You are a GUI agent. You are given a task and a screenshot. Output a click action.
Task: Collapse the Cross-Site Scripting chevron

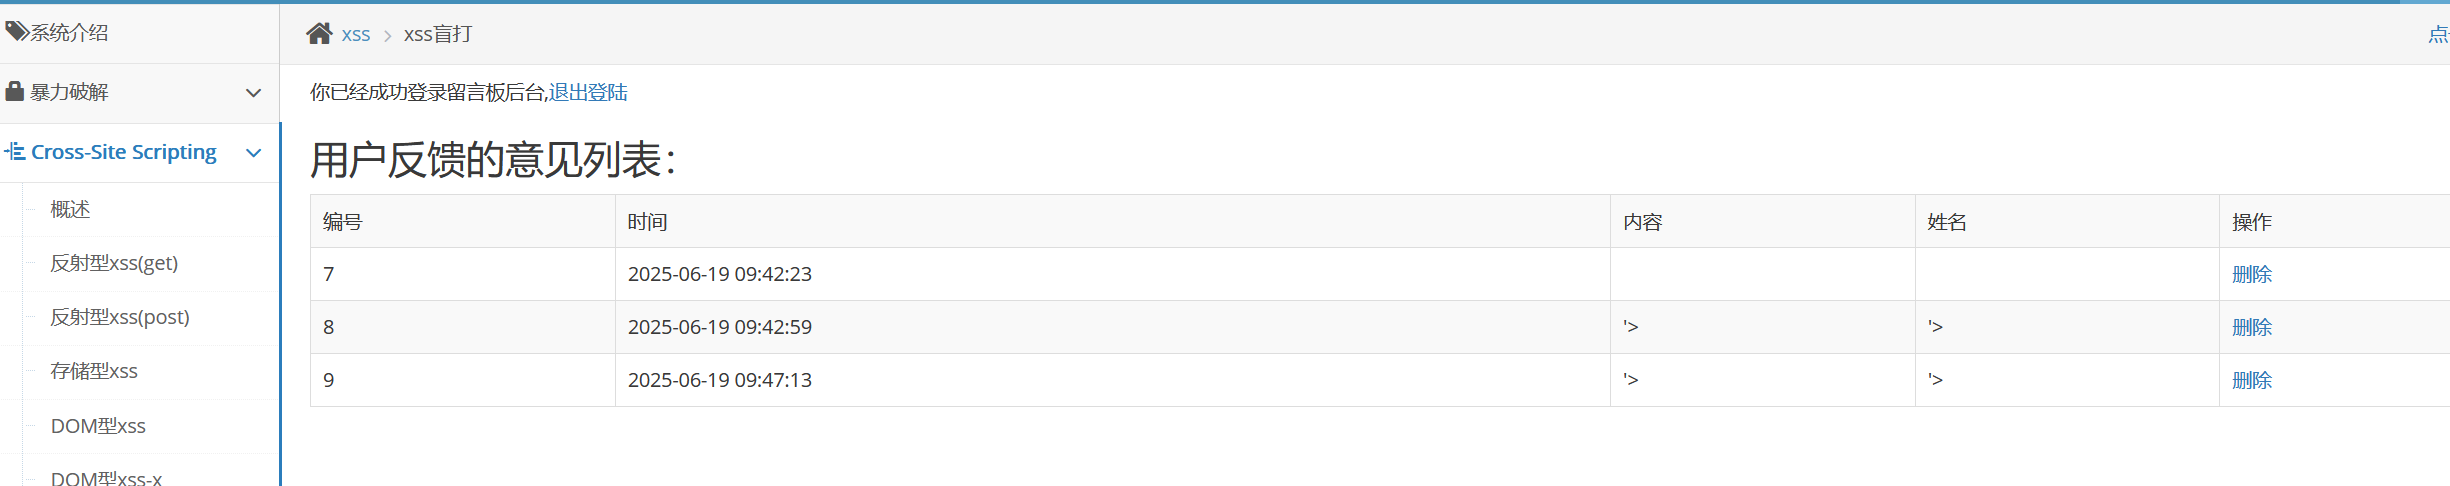254,153
